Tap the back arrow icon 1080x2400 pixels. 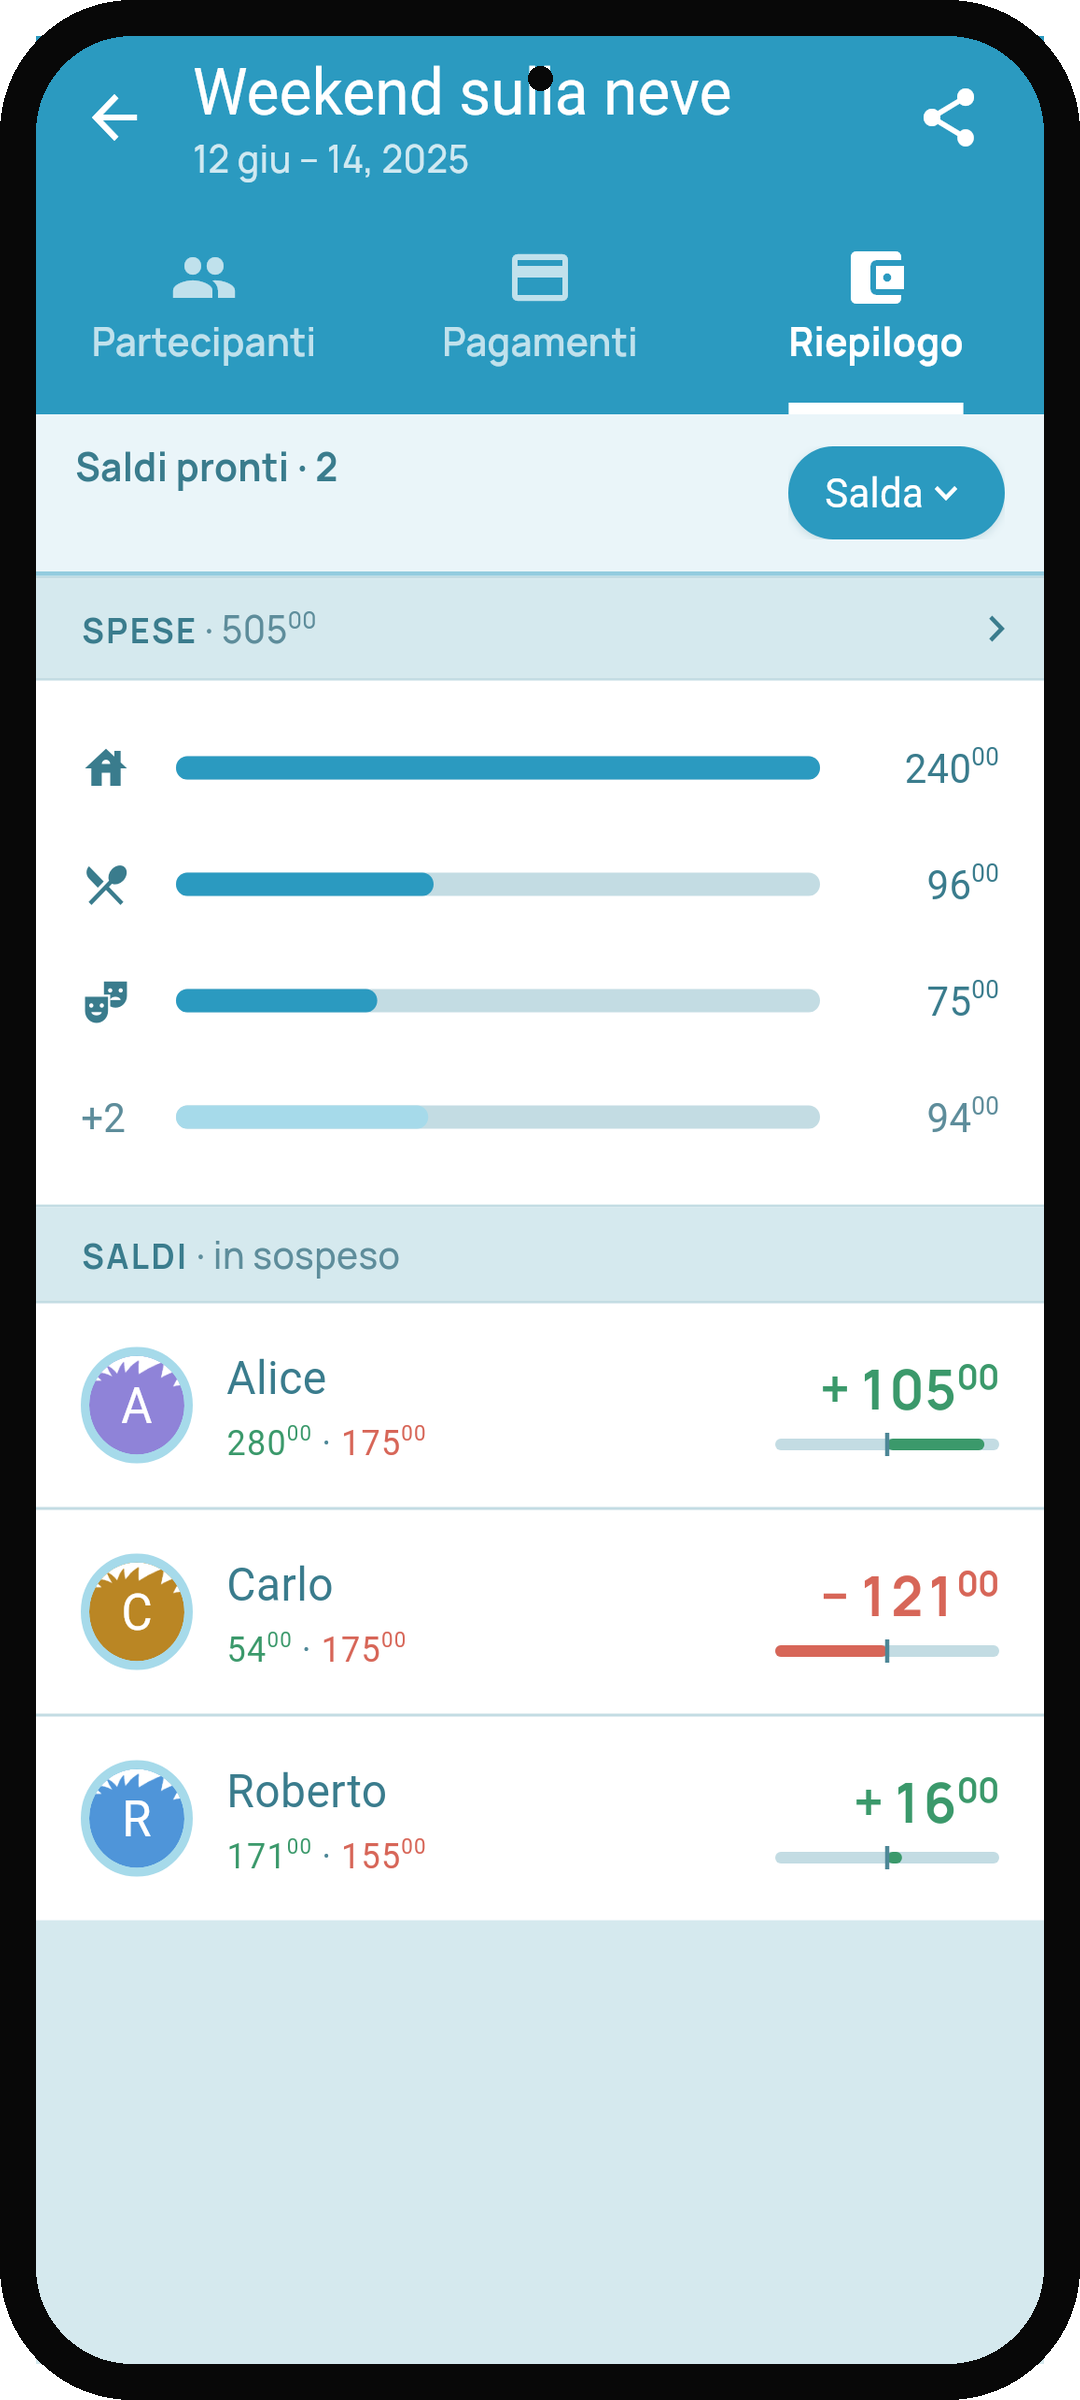[x=115, y=118]
